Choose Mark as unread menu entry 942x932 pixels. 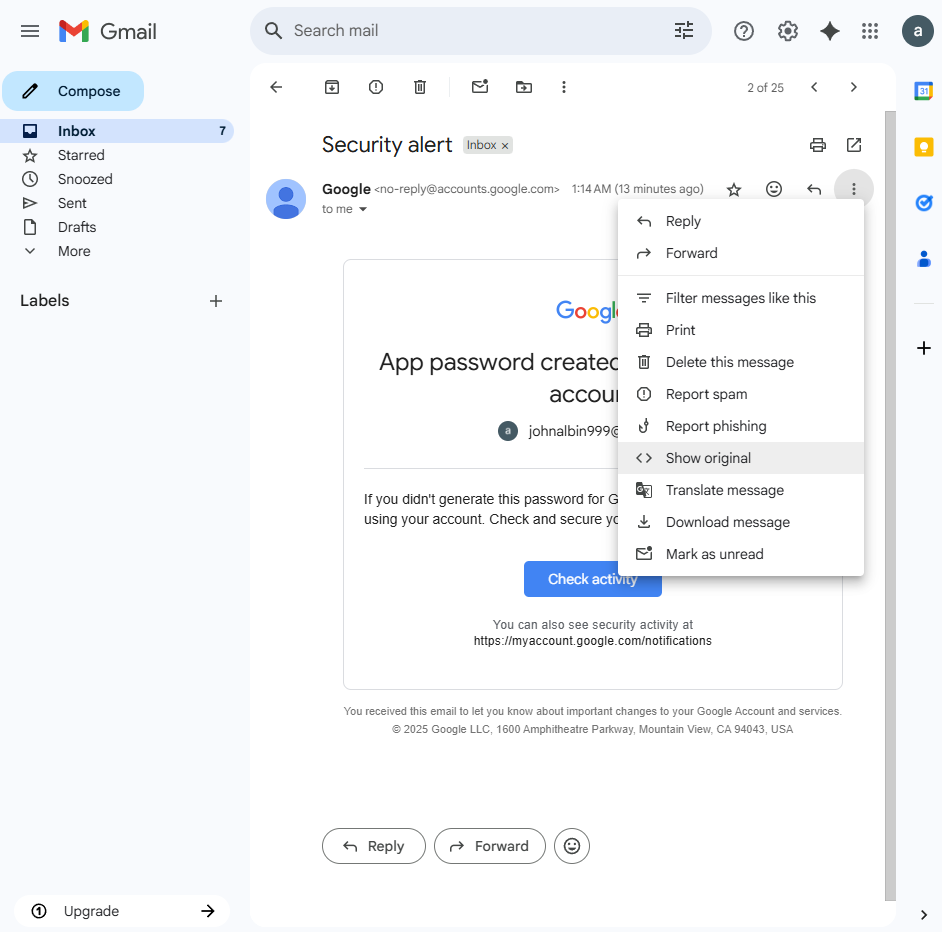741,554
